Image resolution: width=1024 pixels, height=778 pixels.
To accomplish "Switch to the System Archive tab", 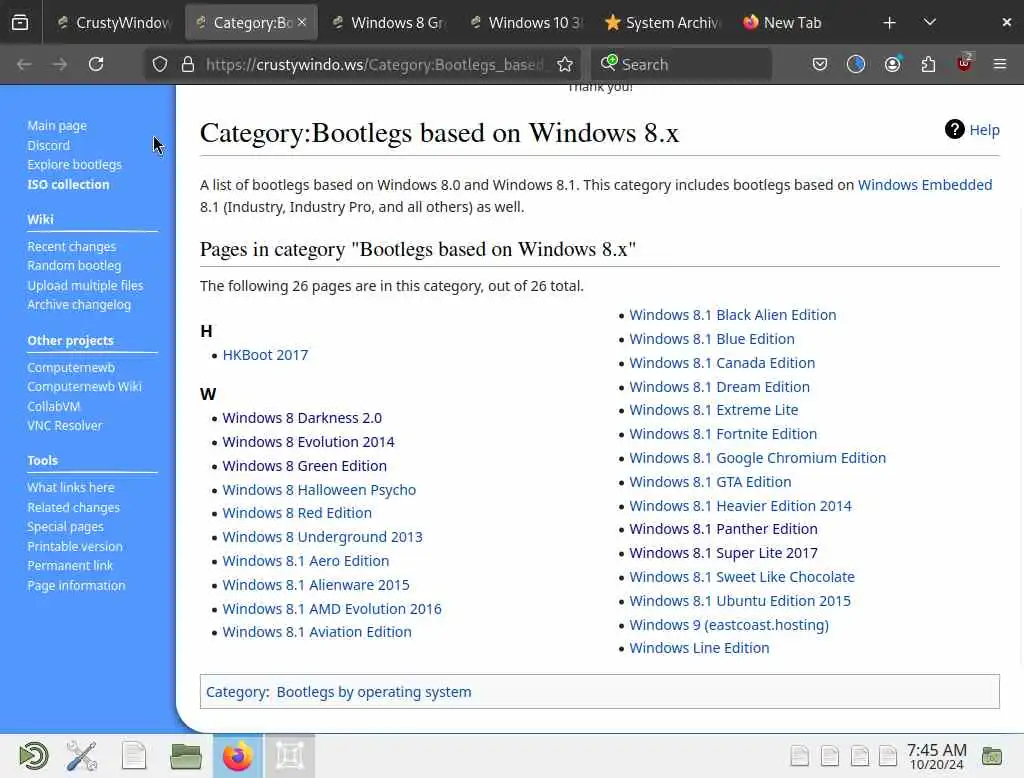I will (664, 23).
